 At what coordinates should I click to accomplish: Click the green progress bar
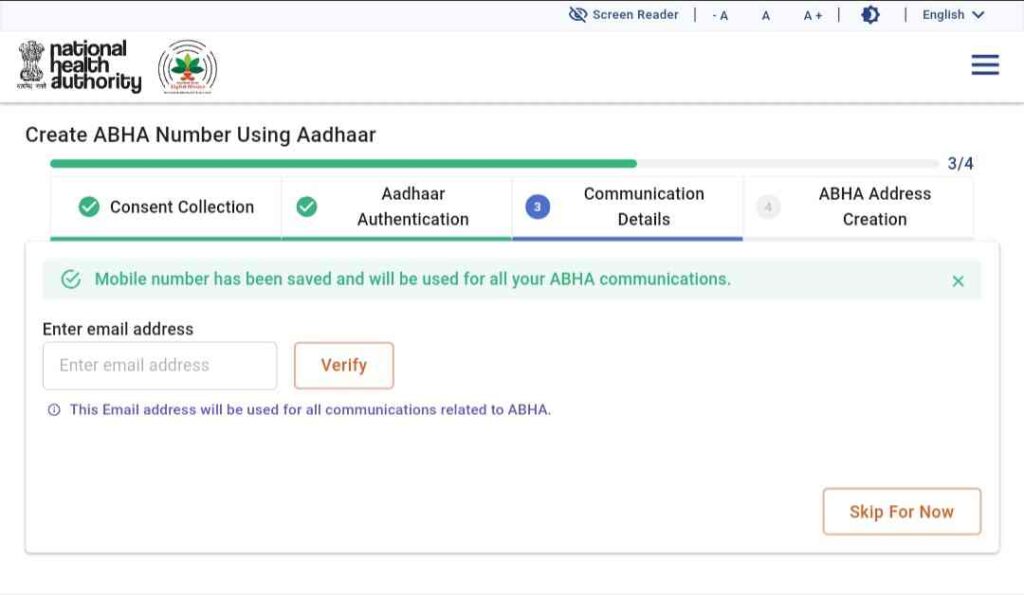[344, 163]
